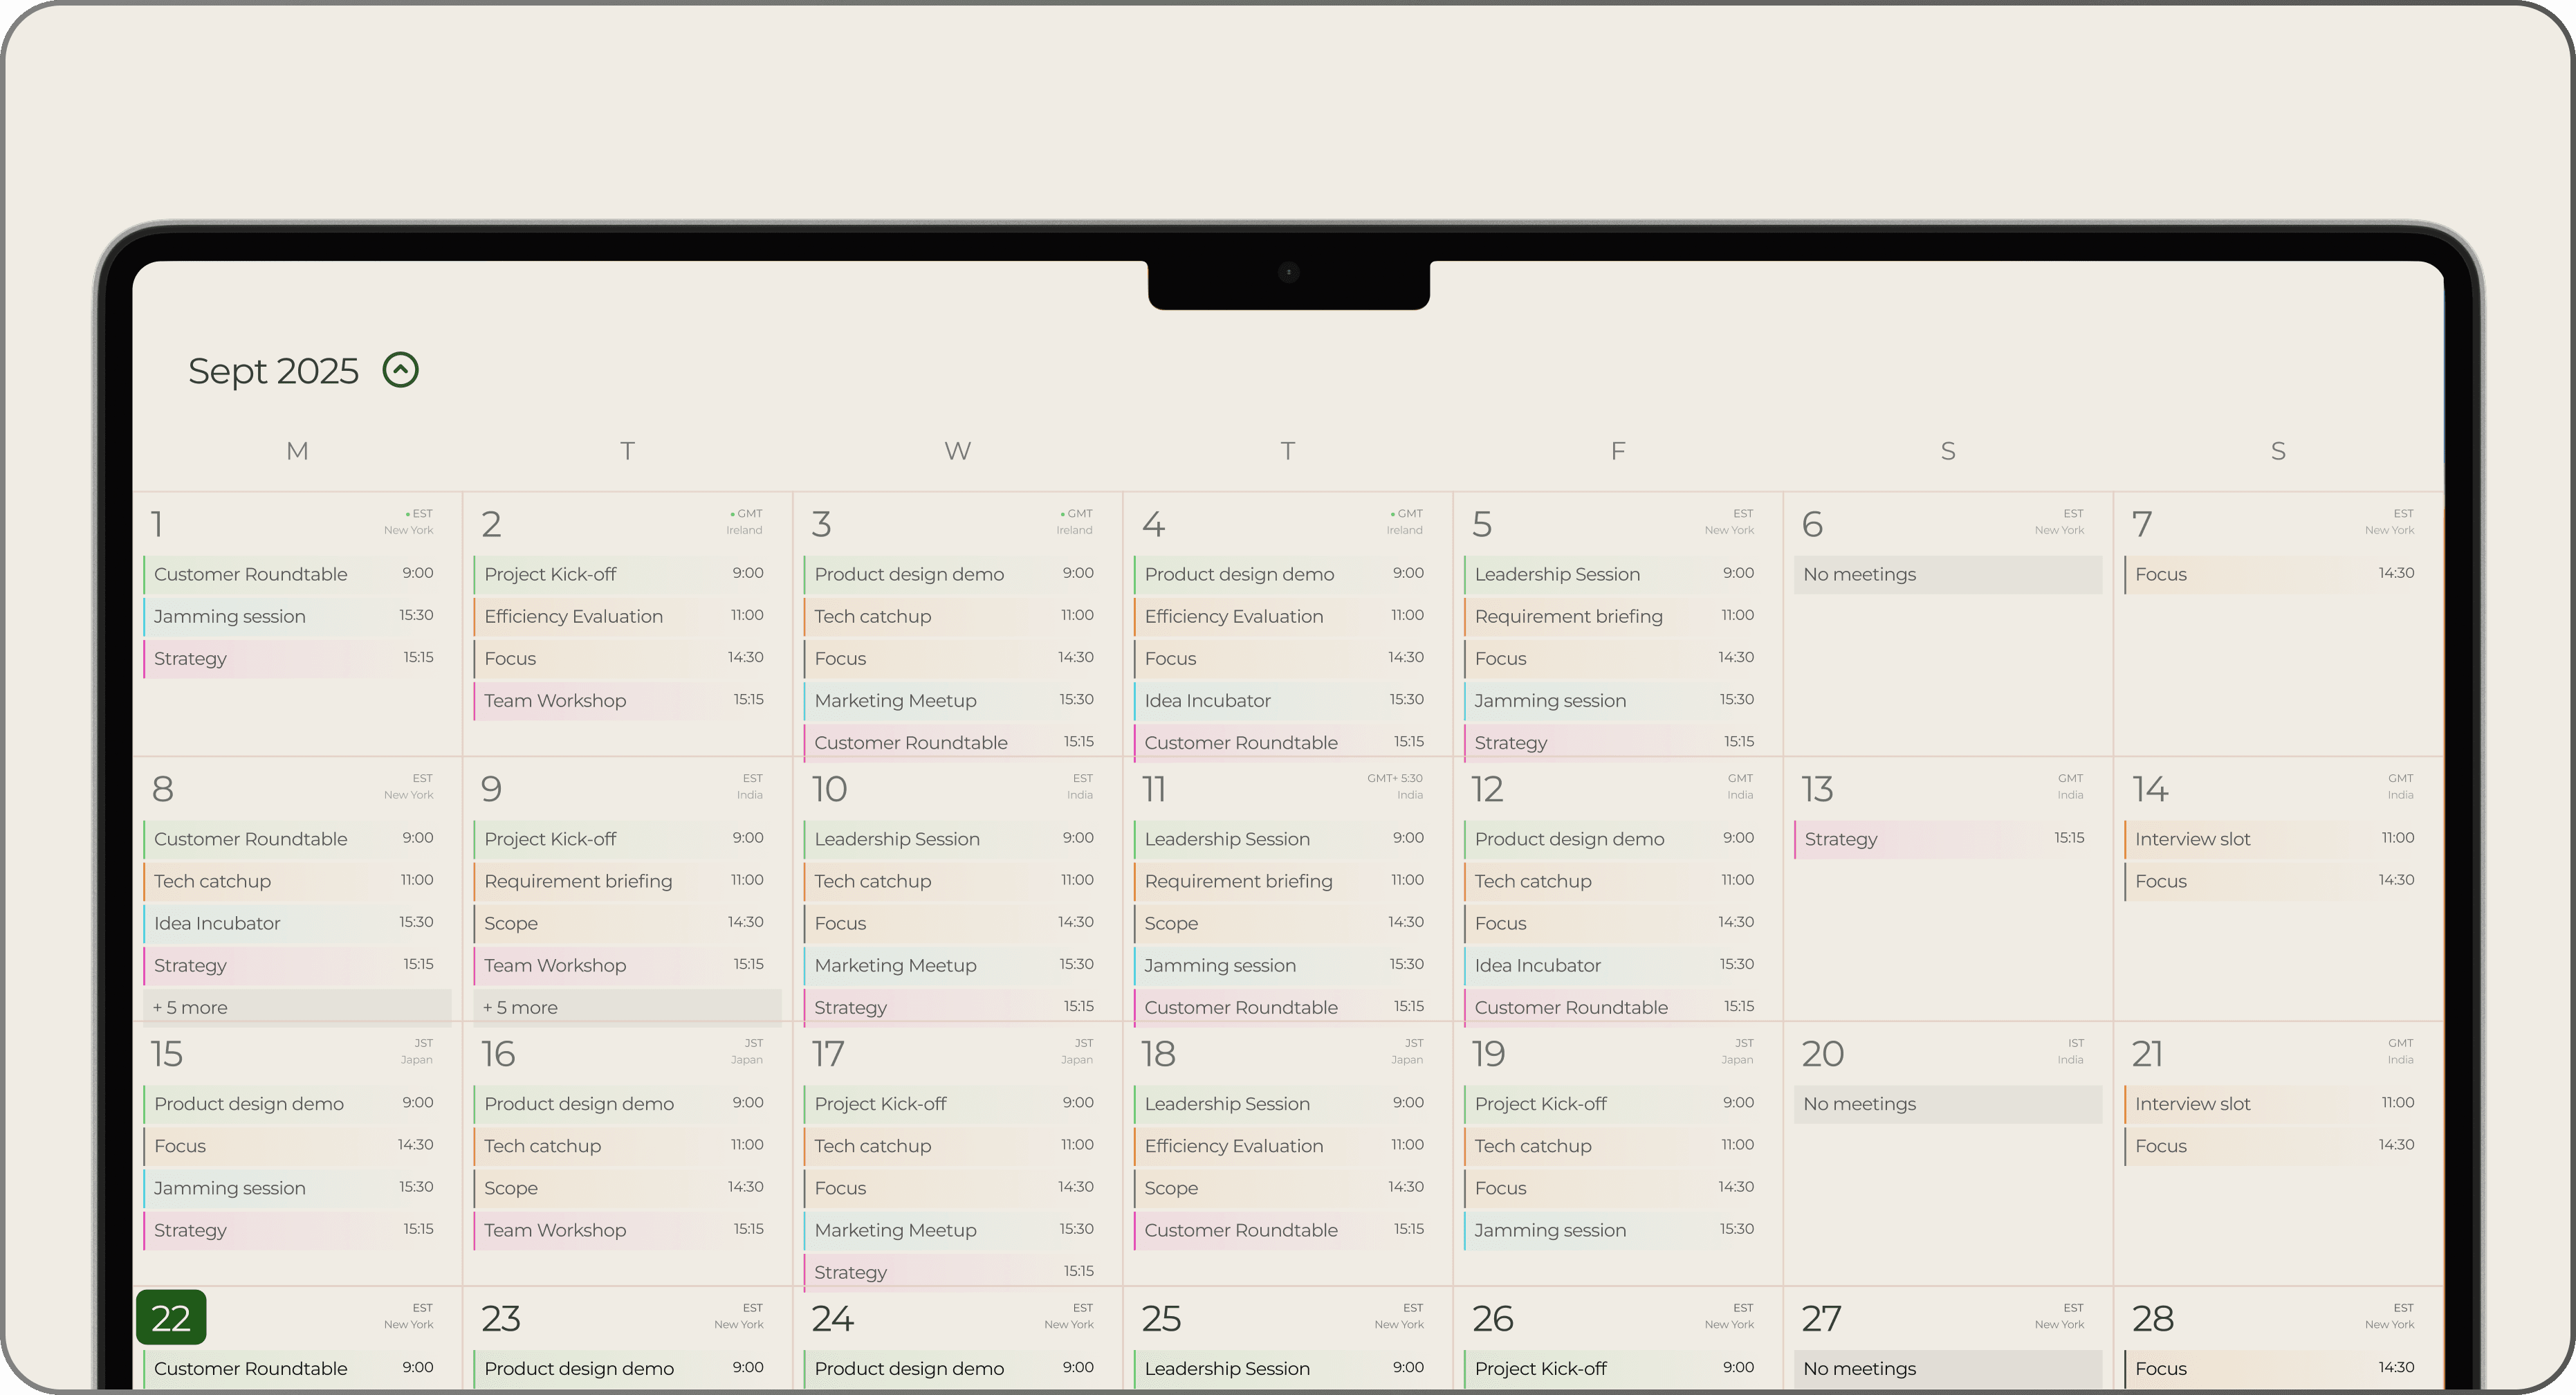Open Interview slot on September 14

2192,839
